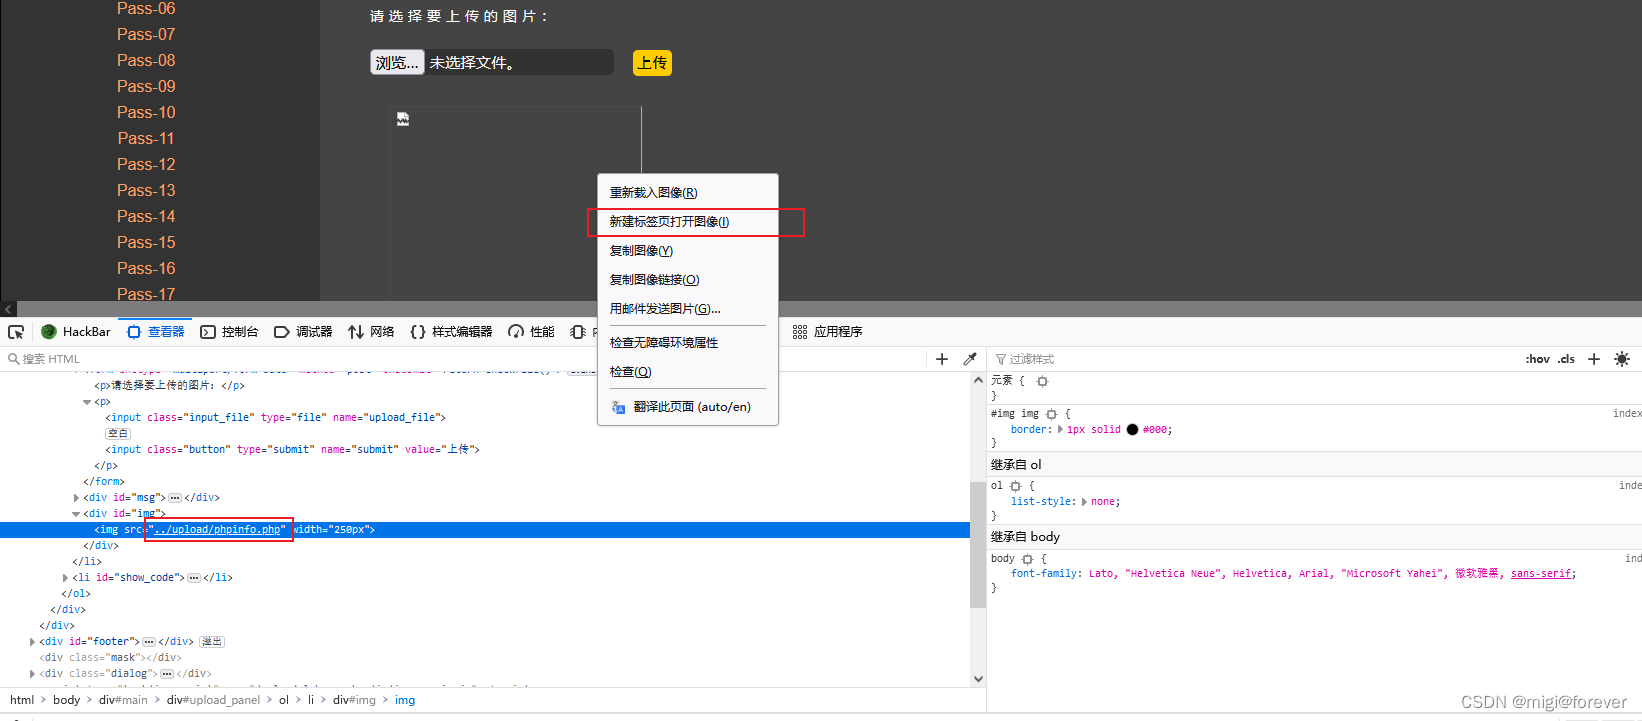Expand the div id="footer" node

click(33, 642)
